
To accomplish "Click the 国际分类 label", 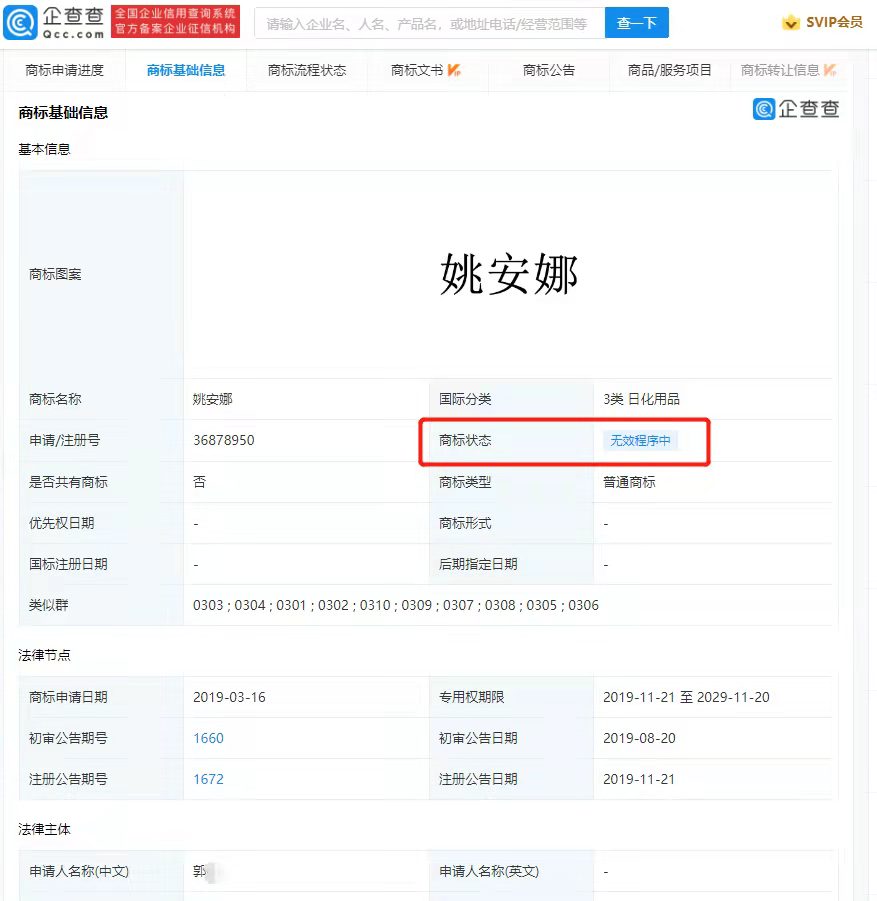I will click(x=465, y=399).
